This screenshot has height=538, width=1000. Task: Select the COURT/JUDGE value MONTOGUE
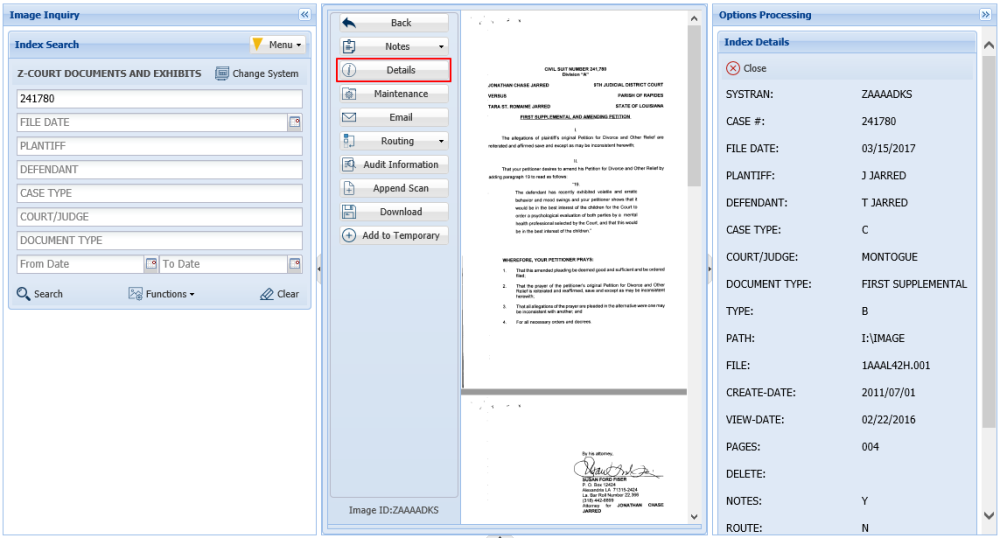pos(889,257)
